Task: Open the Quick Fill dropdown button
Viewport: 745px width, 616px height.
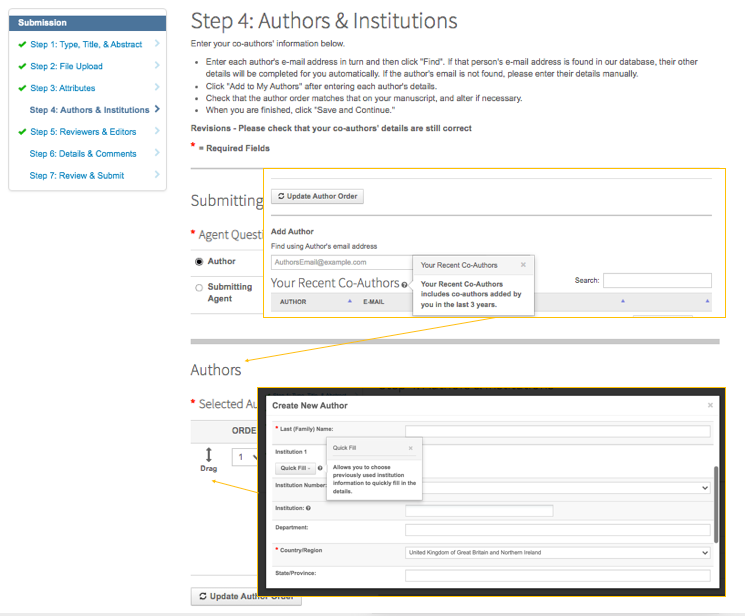Action: pos(295,468)
